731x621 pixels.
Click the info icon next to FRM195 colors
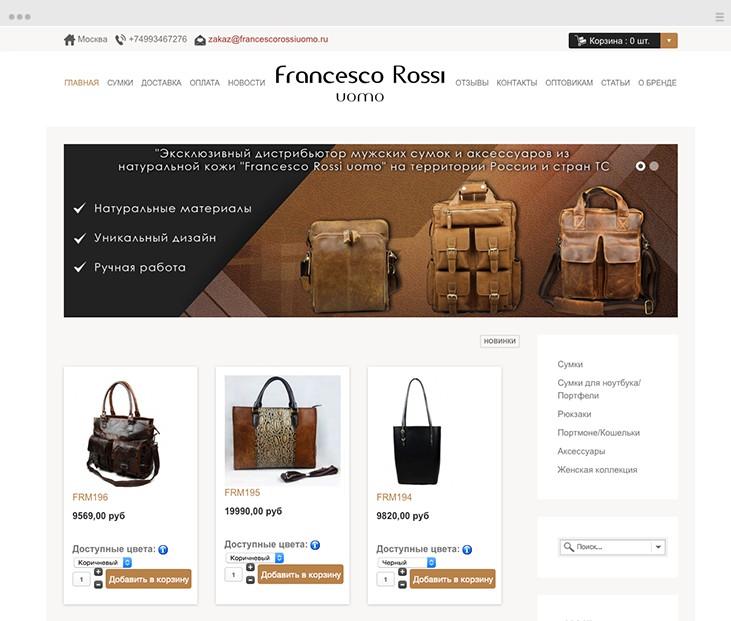point(315,545)
